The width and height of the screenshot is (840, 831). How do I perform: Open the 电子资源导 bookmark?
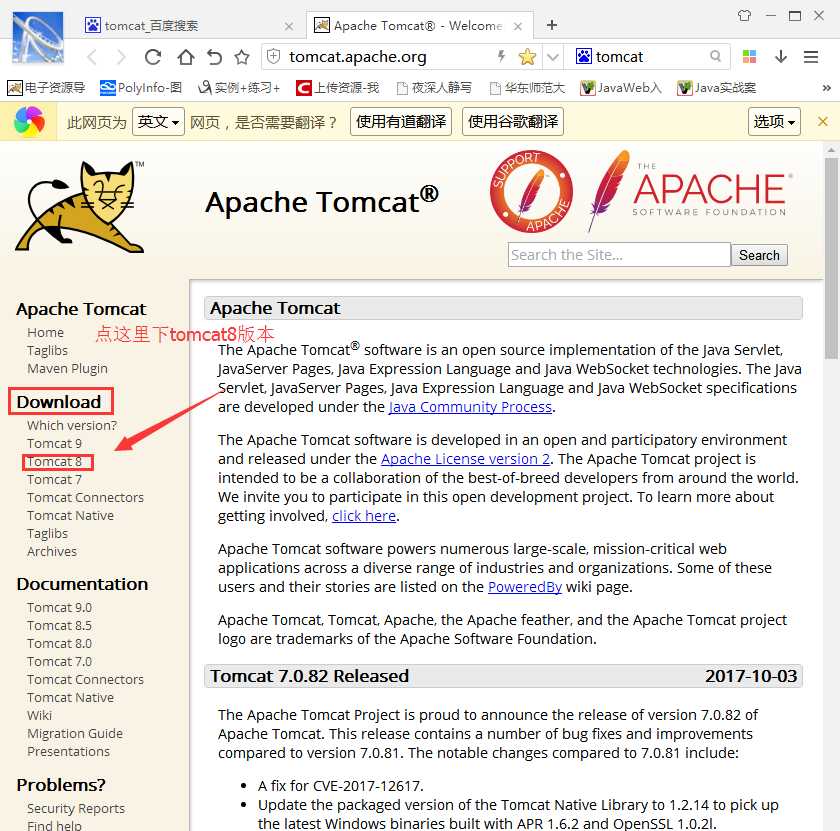click(46, 87)
